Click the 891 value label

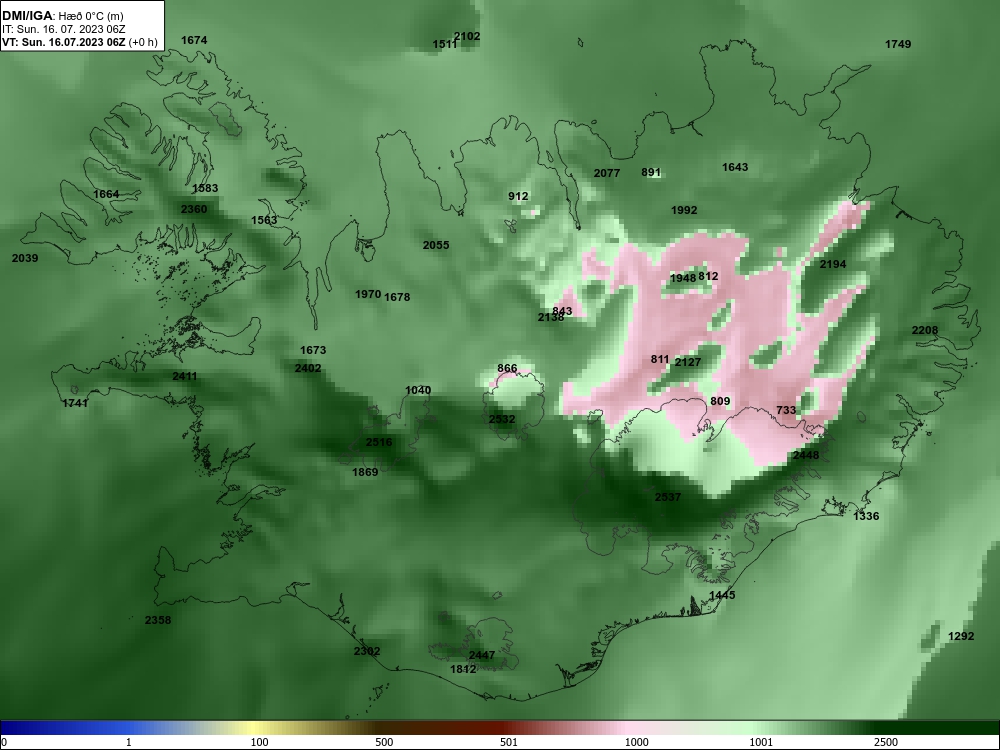click(651, 172)
